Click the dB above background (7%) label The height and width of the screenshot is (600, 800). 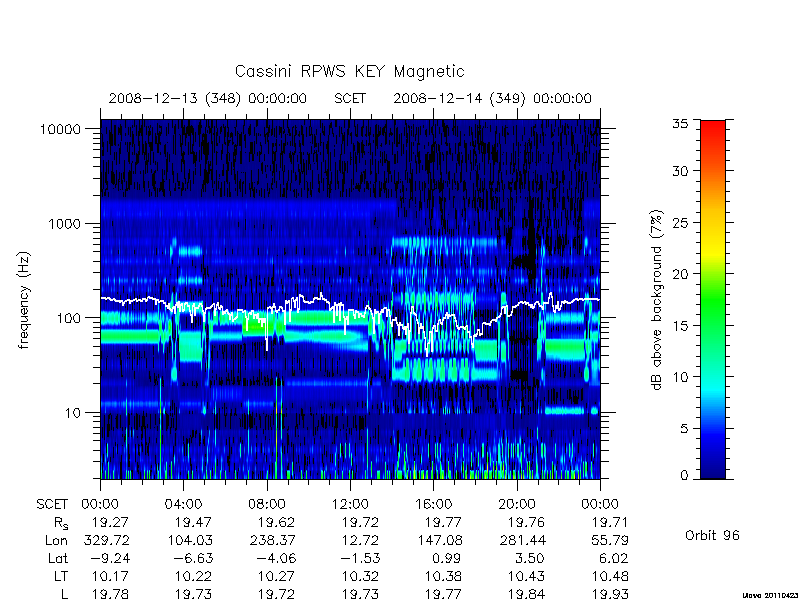point(657,300)
